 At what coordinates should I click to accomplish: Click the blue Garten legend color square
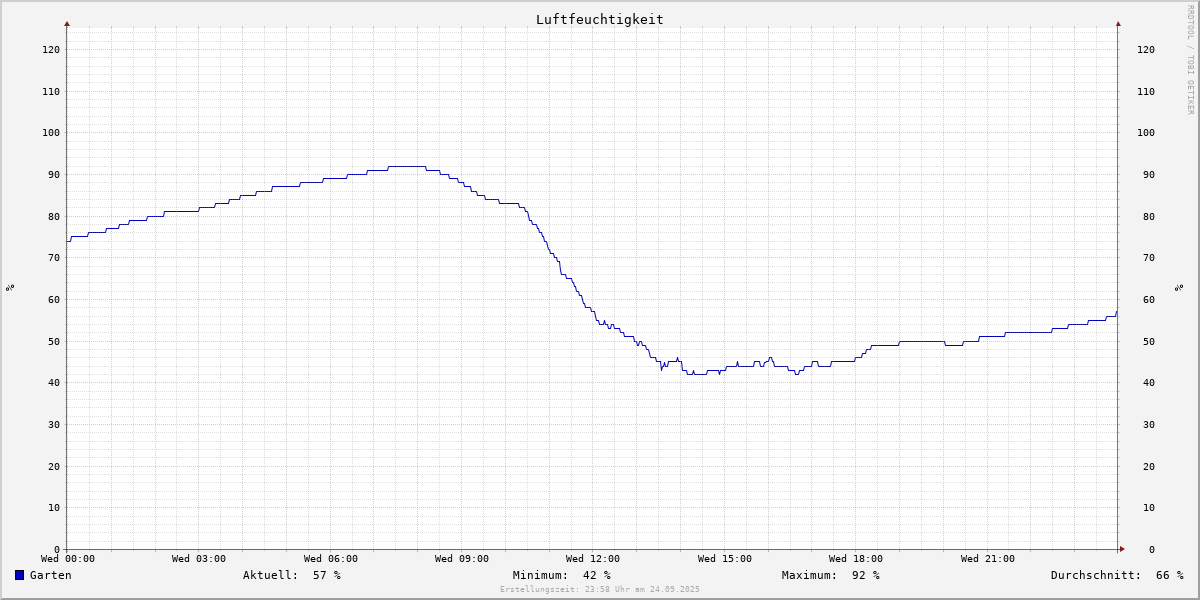pyautogui.click(x=19, y=575)
